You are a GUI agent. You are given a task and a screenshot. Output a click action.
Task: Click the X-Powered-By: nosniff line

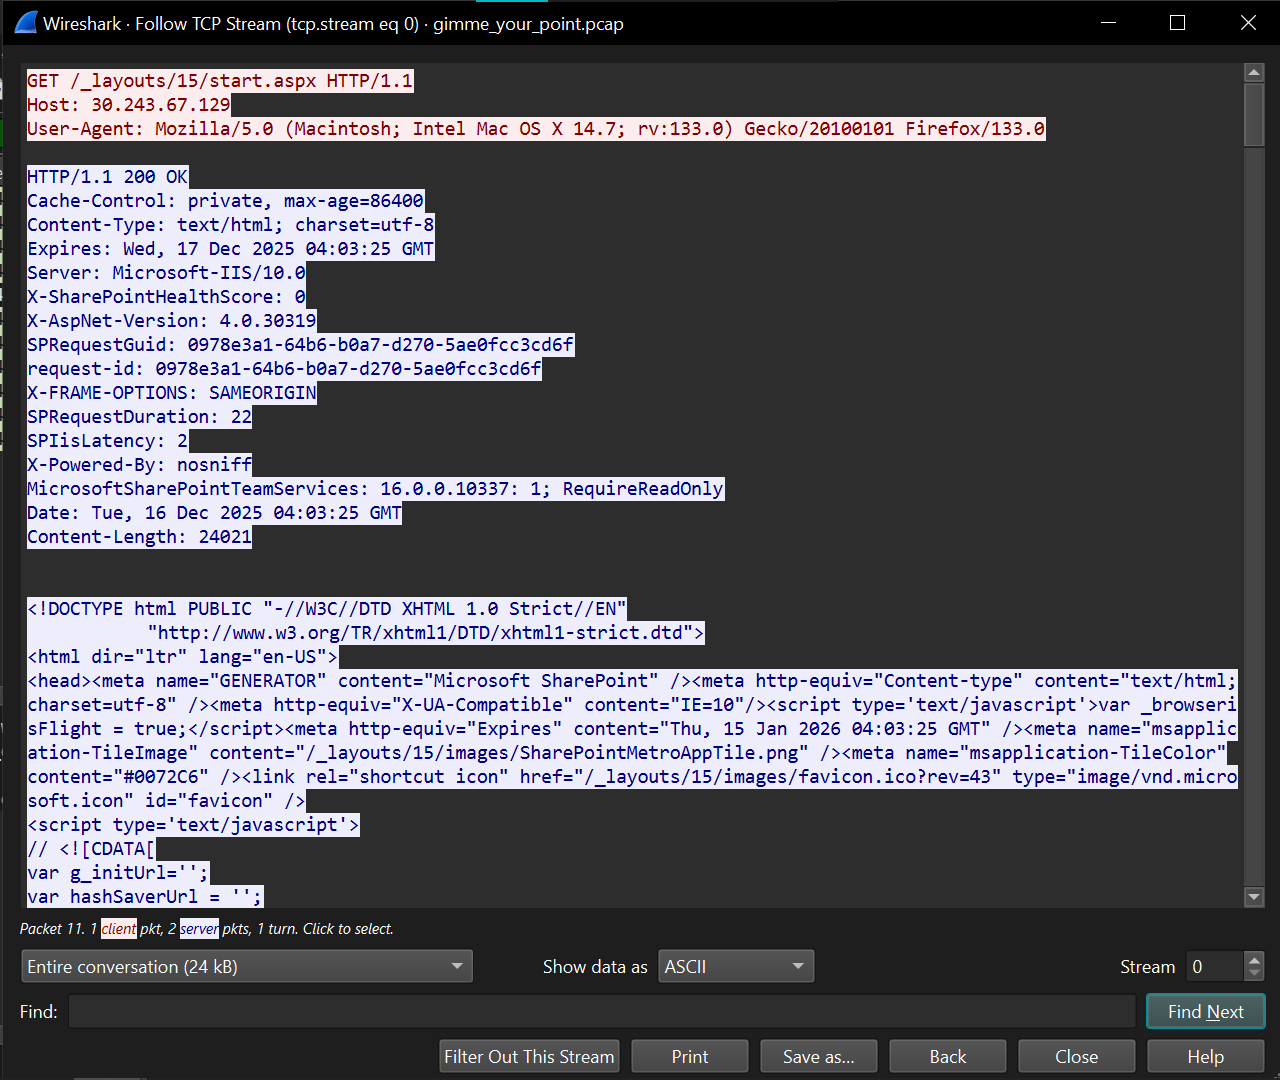click(x=139, y=465)
